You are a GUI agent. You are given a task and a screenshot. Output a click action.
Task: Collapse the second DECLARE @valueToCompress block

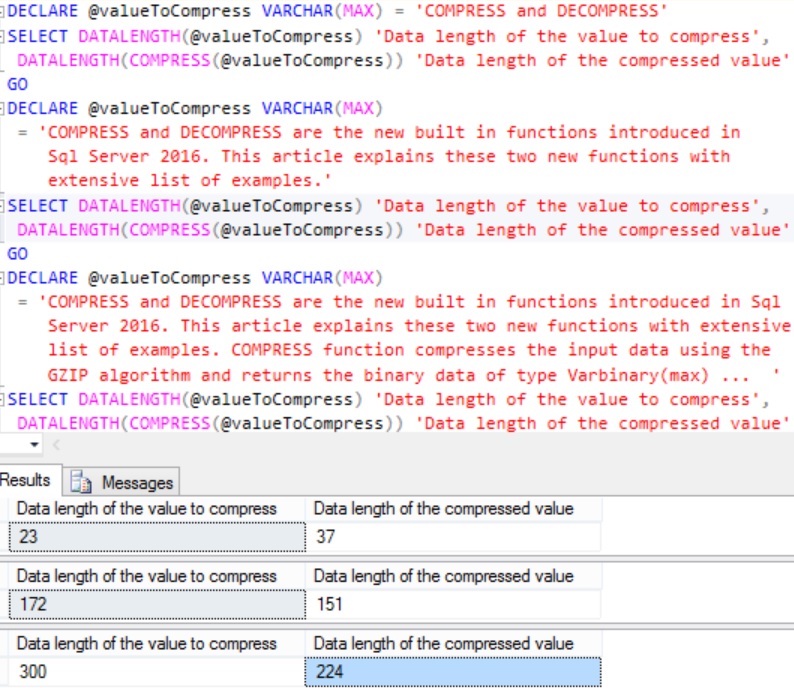click(3, 108)
